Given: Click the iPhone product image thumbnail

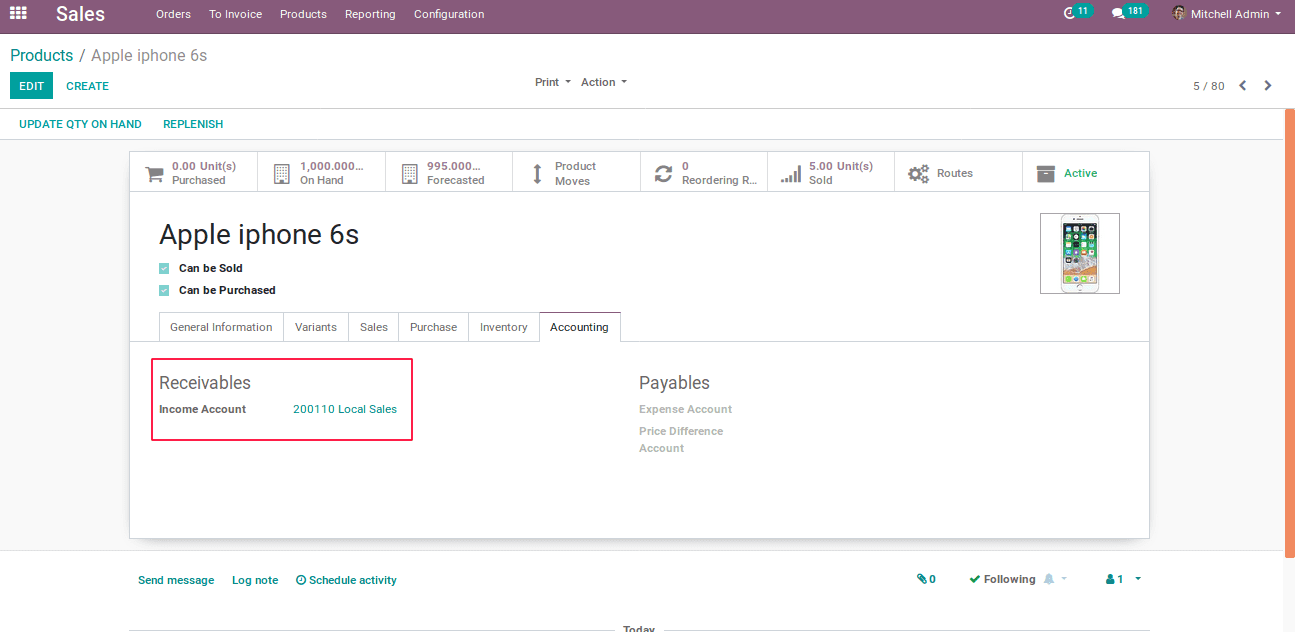Looking at the screenshot, I should tap(1080, 253).
